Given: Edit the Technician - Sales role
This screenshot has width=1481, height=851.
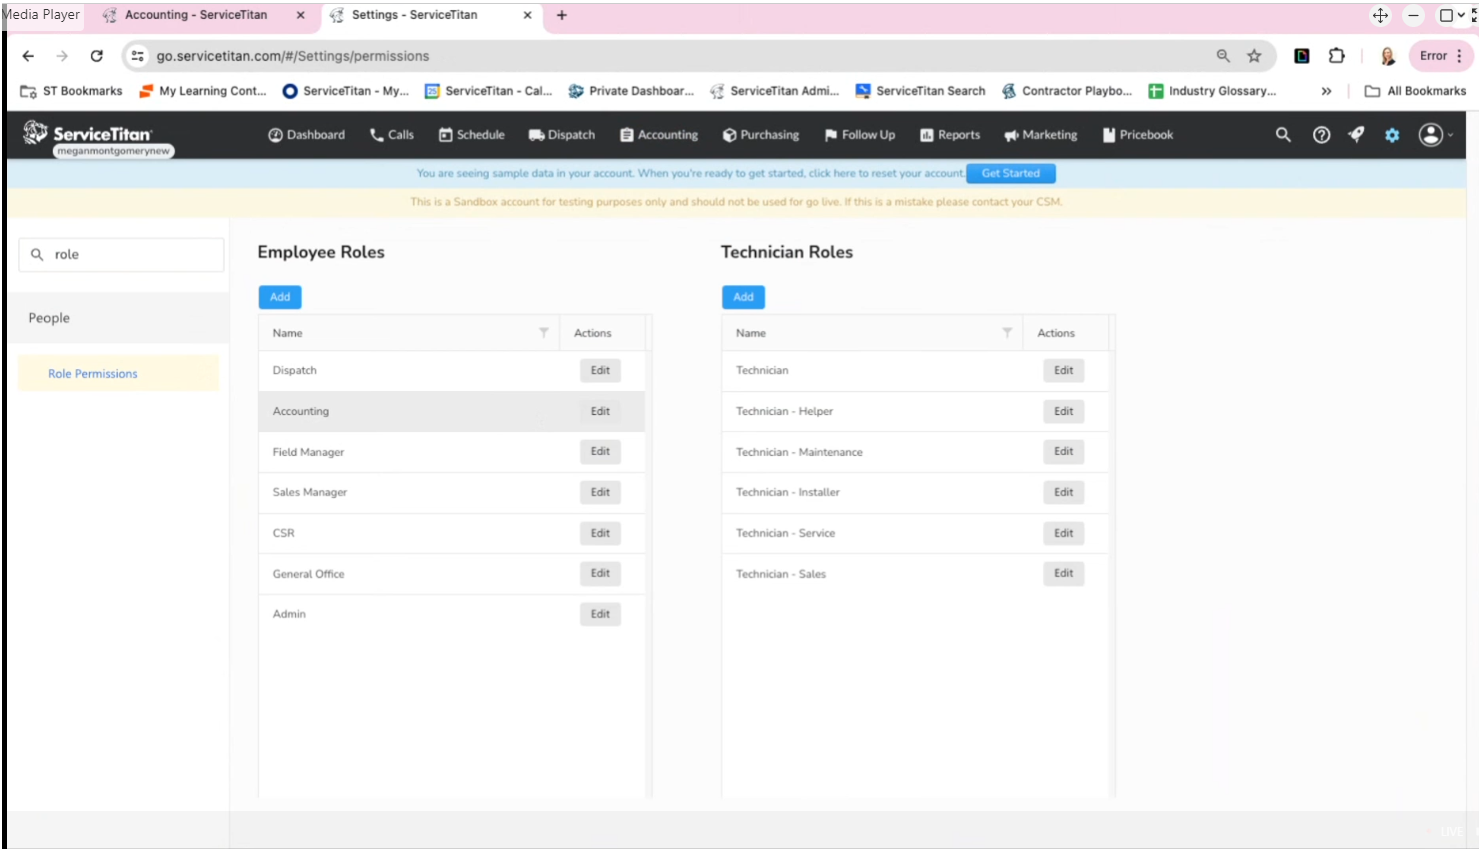Looking at the screenshot, I should (1064, 574).
